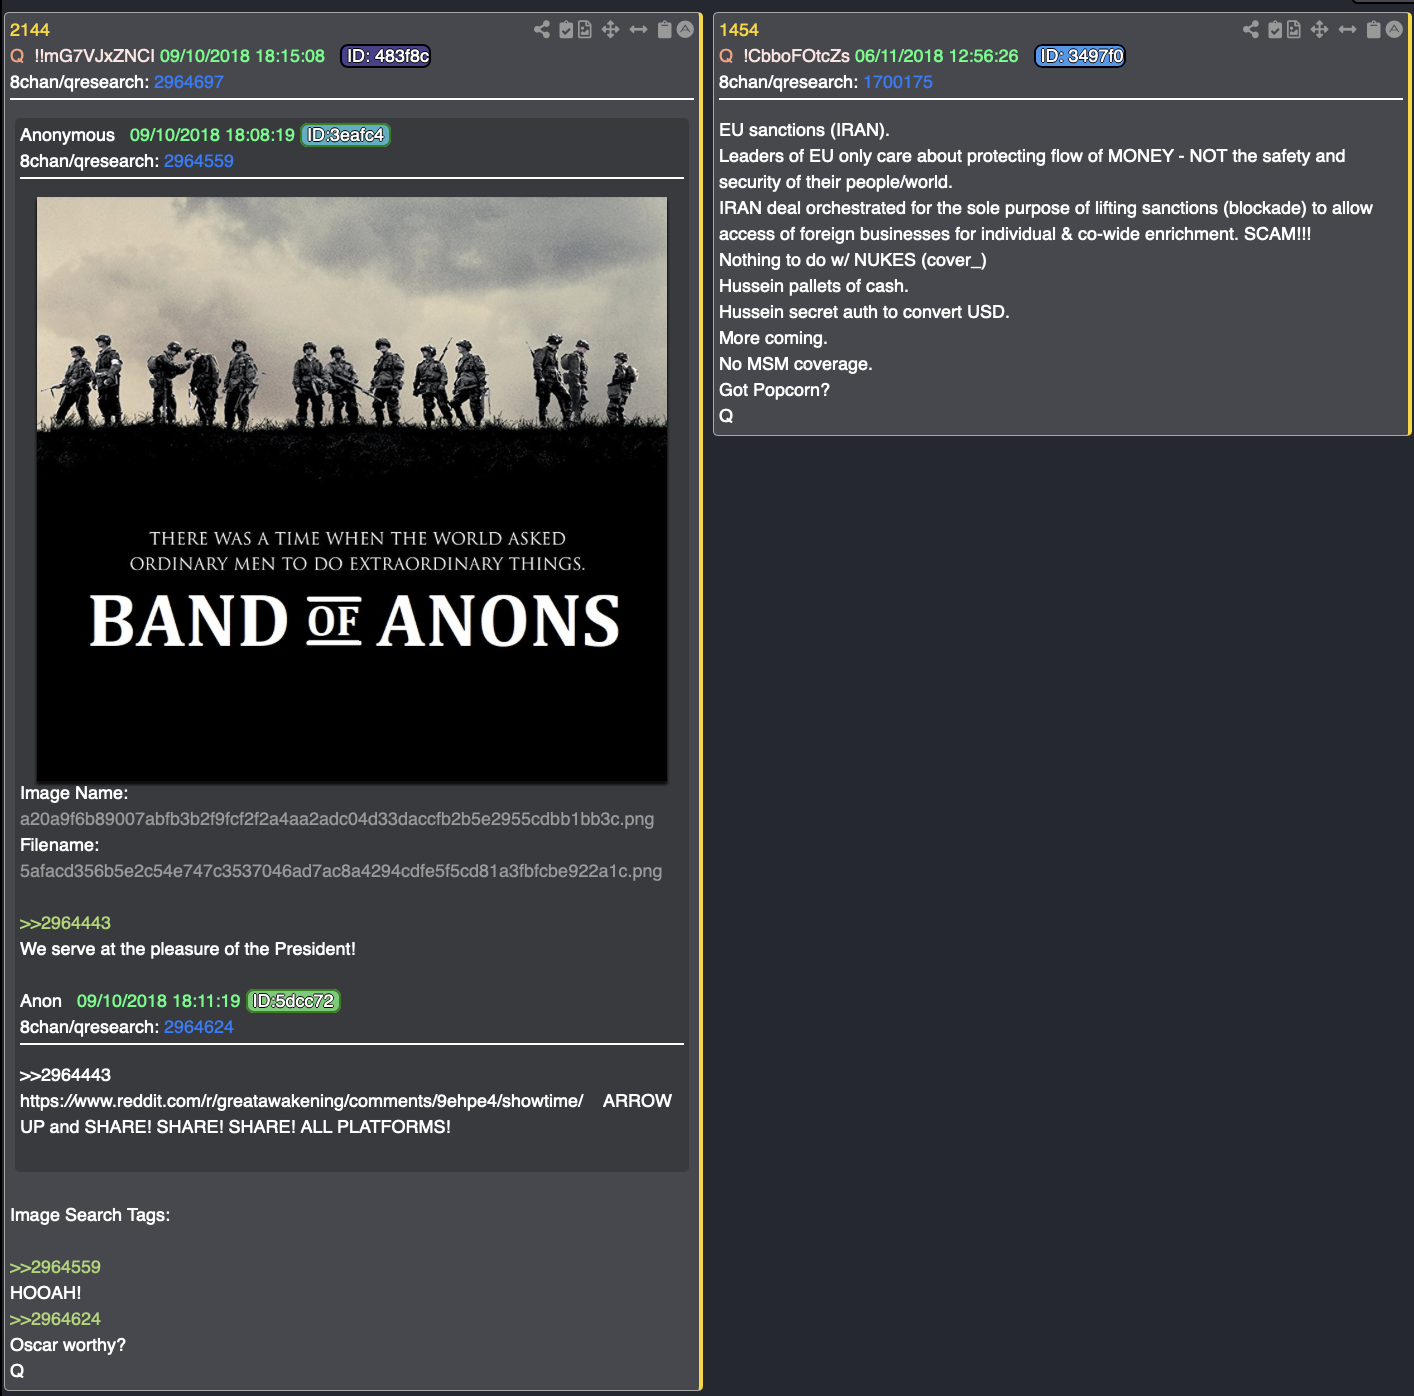Click the 'Anonymous' poster name

pos(67,135)
